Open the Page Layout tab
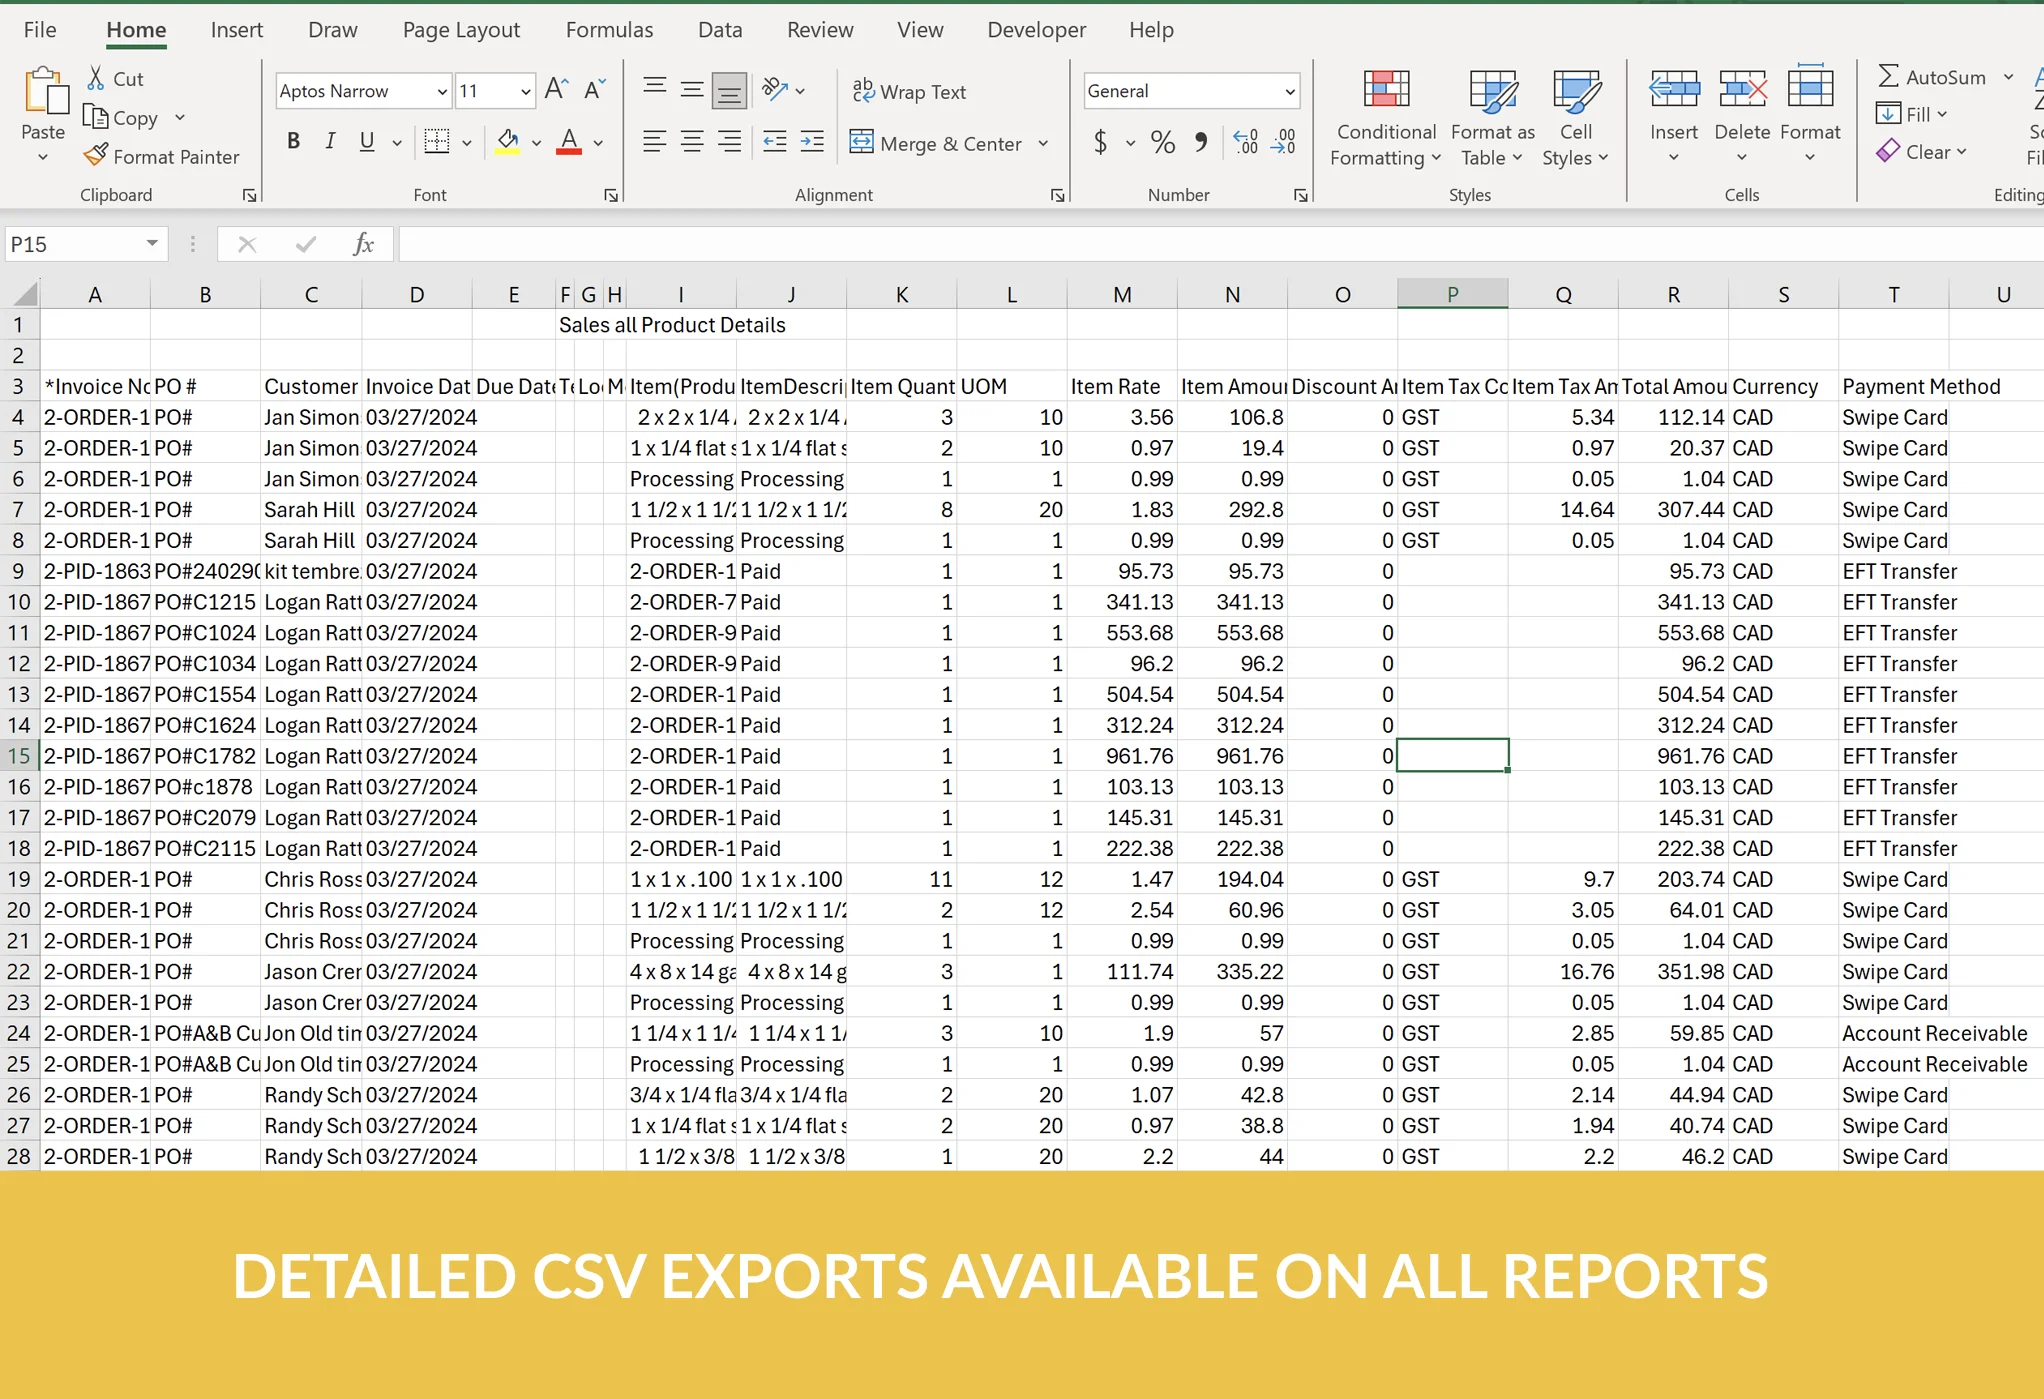Image resolution: width=2044 pixels, height=1399 pixels. tap(461, 30)
